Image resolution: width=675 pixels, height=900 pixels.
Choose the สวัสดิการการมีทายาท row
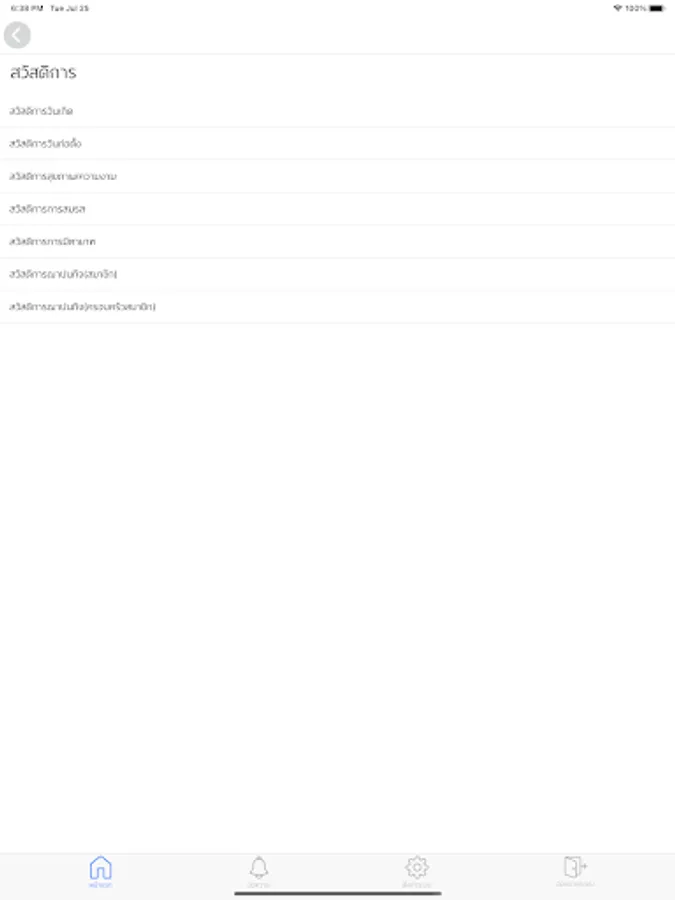(338, 242)
